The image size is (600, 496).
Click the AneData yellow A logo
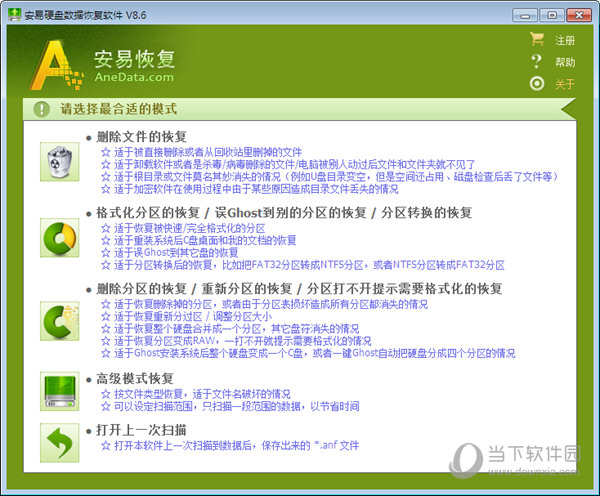click(x=56, y=65)
